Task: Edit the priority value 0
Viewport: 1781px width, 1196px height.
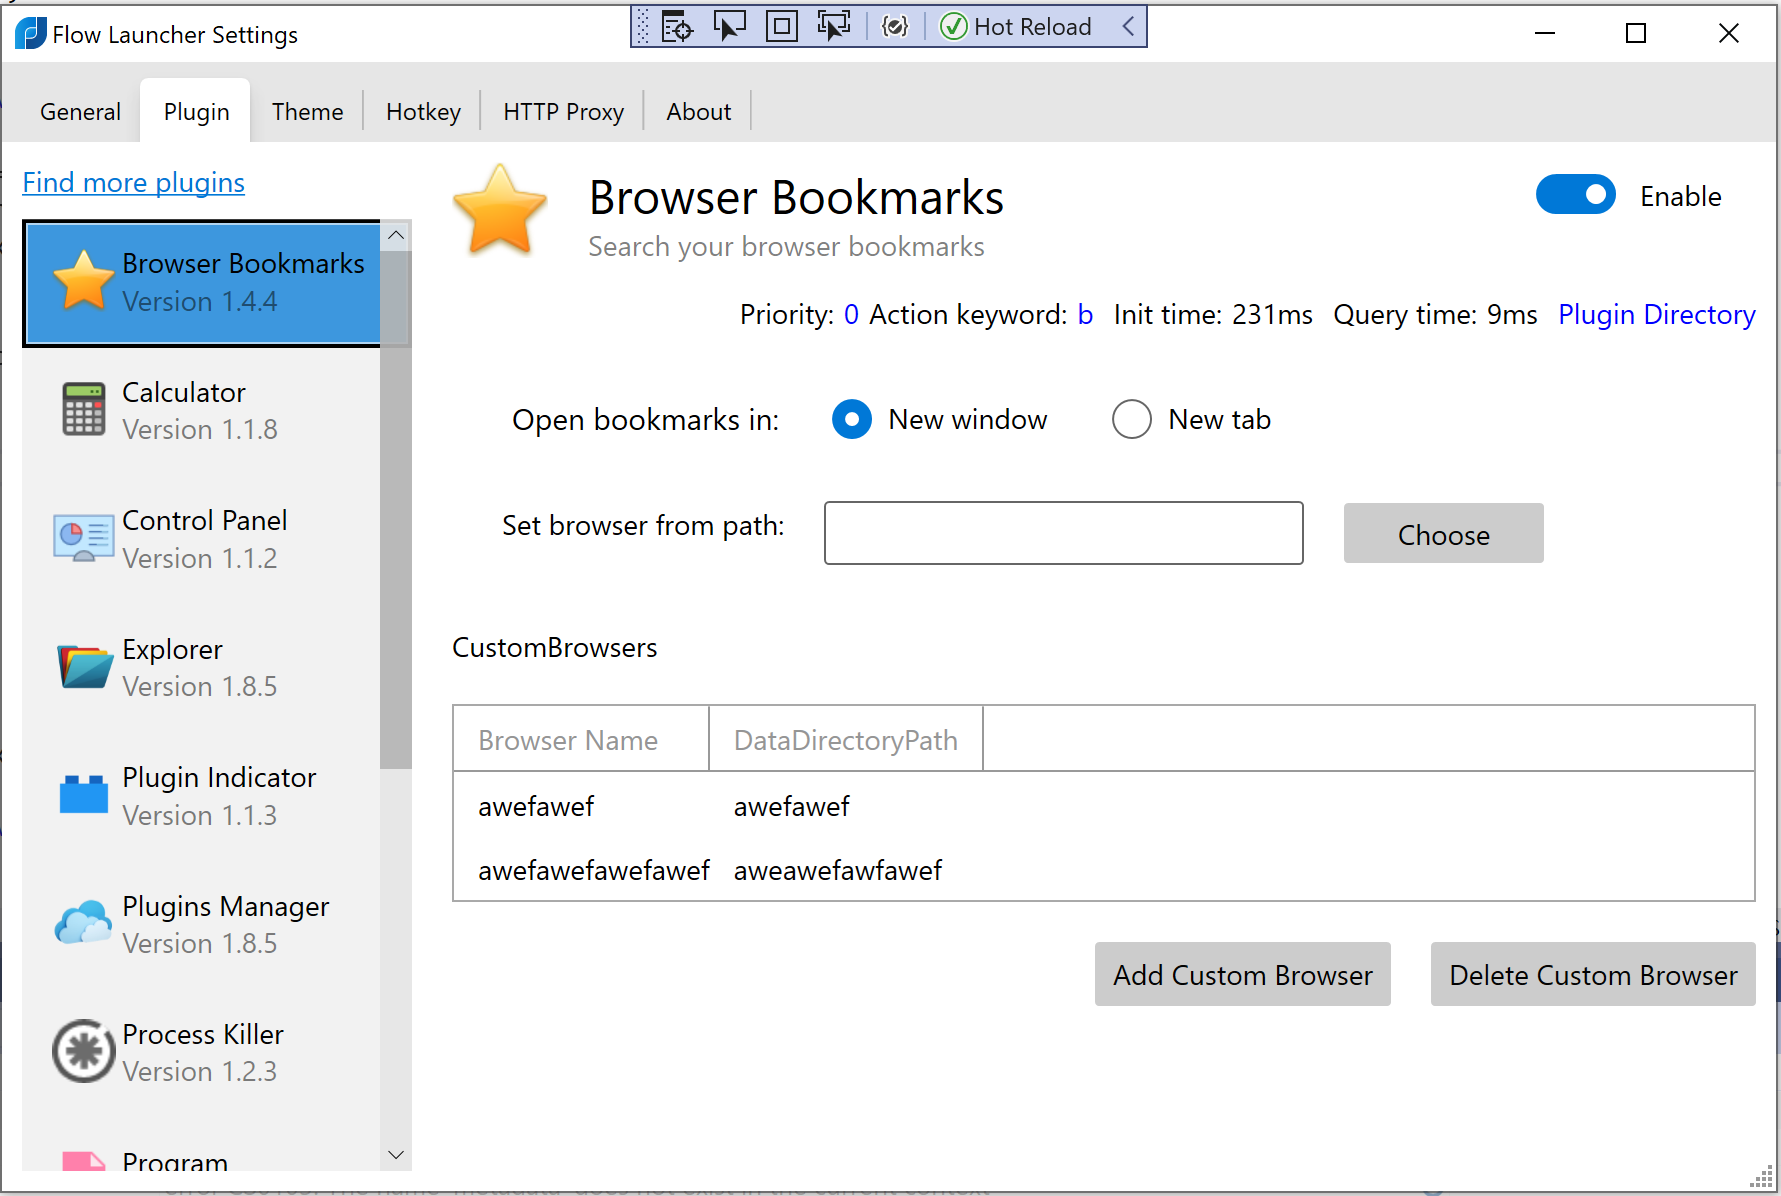Action: coord(851,315)
